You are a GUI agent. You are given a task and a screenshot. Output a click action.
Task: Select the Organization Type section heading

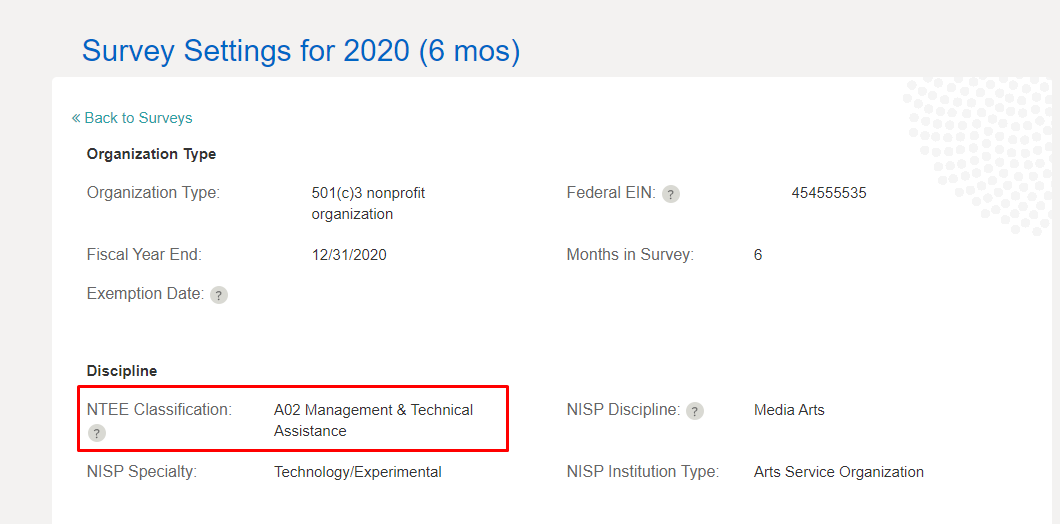point(151,154)
